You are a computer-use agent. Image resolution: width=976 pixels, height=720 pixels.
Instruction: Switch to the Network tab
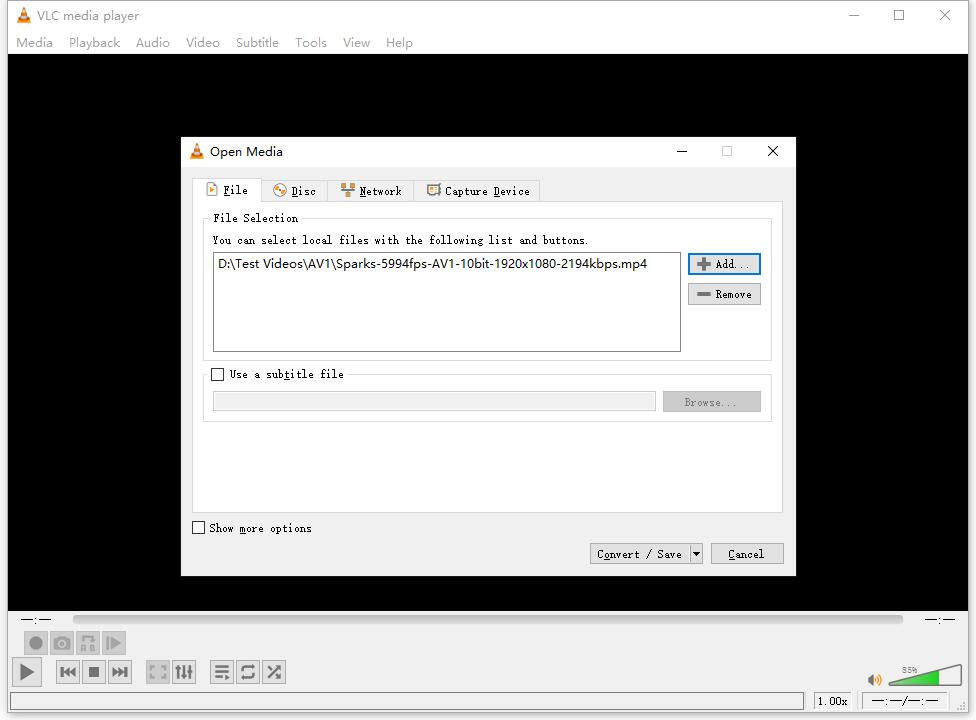[x=371, y=191]
